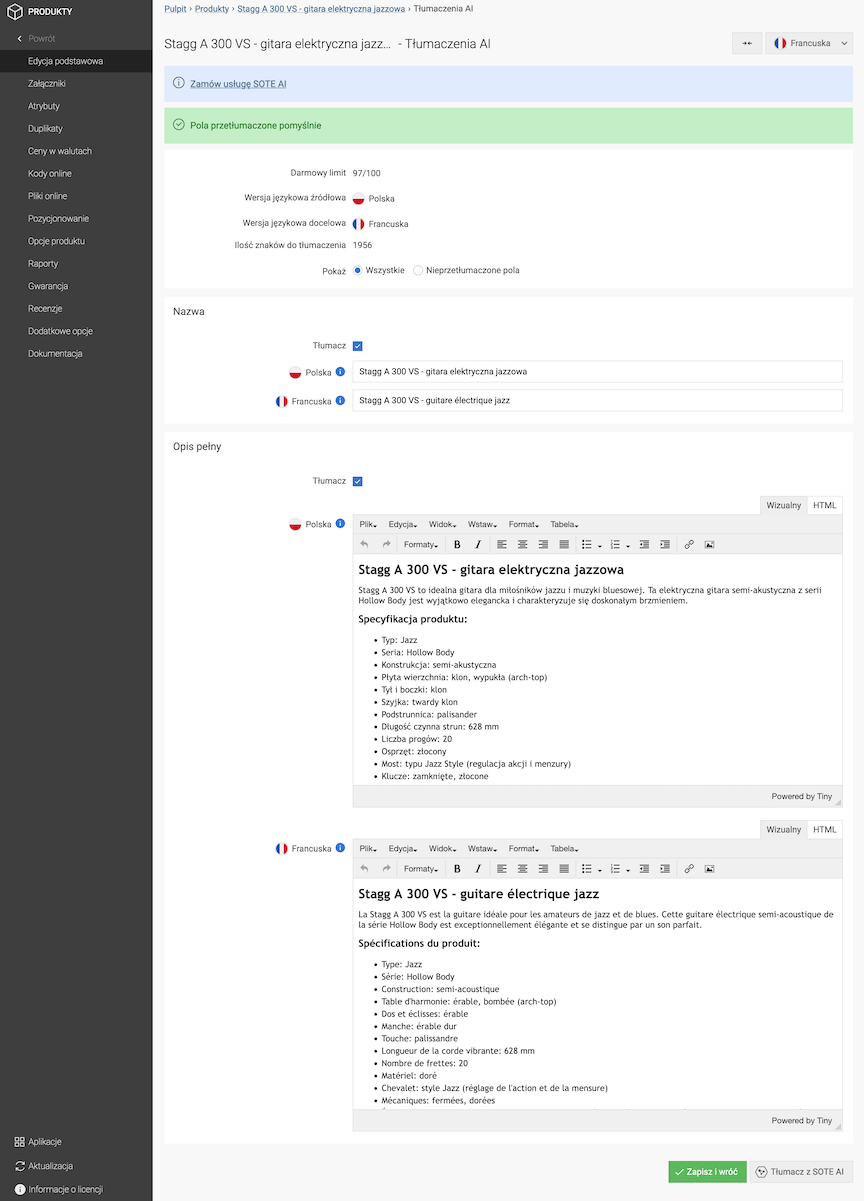Viewport: 864px width, 1201px height.
Task: Insert link icon in Polska editor
Action: [x=689, y=545]
